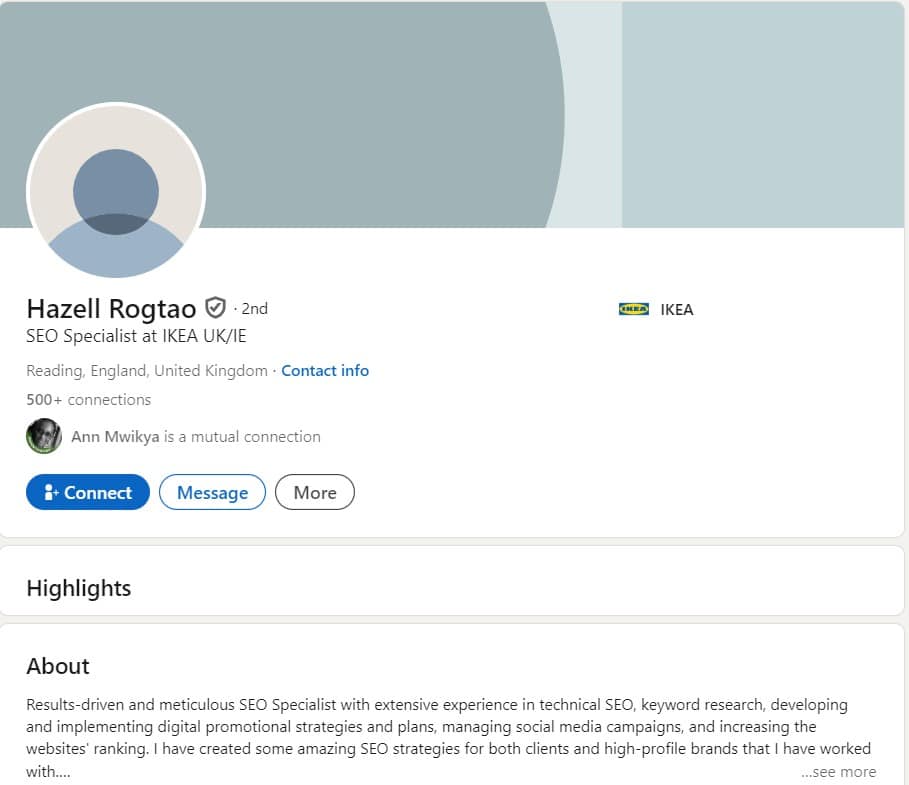Click the IKEA logo icon

point(634,310)
